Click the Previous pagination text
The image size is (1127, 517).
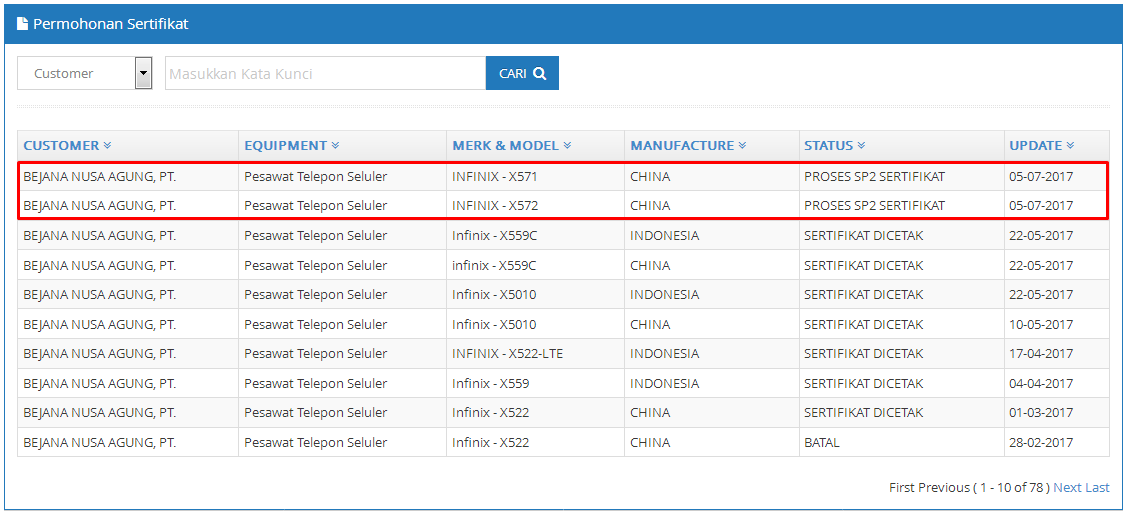(944, 488)
